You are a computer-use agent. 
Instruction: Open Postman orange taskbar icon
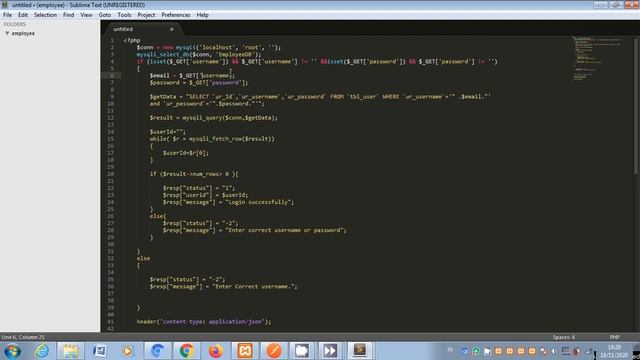point(274,351)
